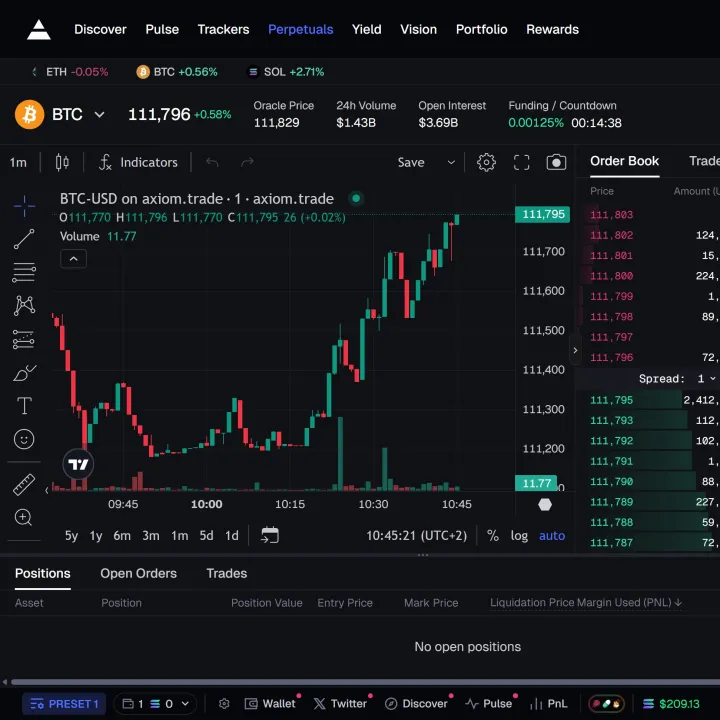
Task: Open bottom bar settings gear
Action: click(224, 703)
